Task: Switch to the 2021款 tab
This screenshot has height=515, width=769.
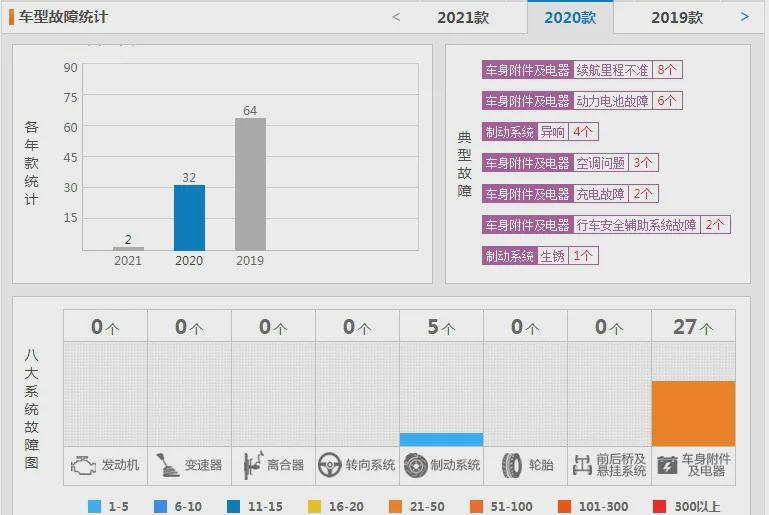Action: [x=463, y=18]
